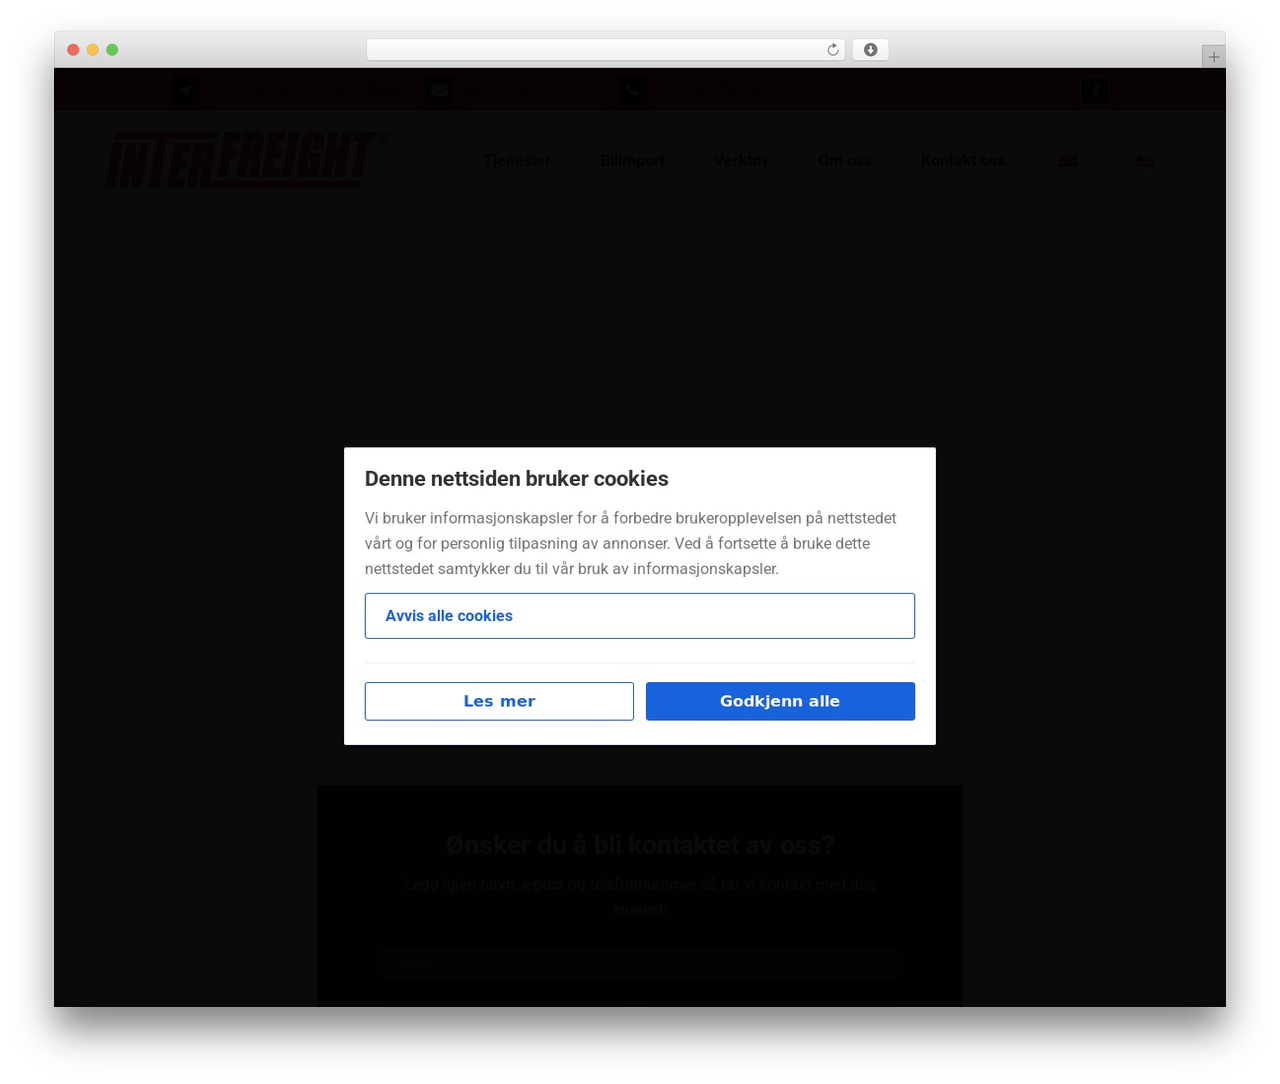This screenshot has width=1280, height=1084.
Task: Reject cookies with Avvis alle cookies
Action: [x=639, y=616]
